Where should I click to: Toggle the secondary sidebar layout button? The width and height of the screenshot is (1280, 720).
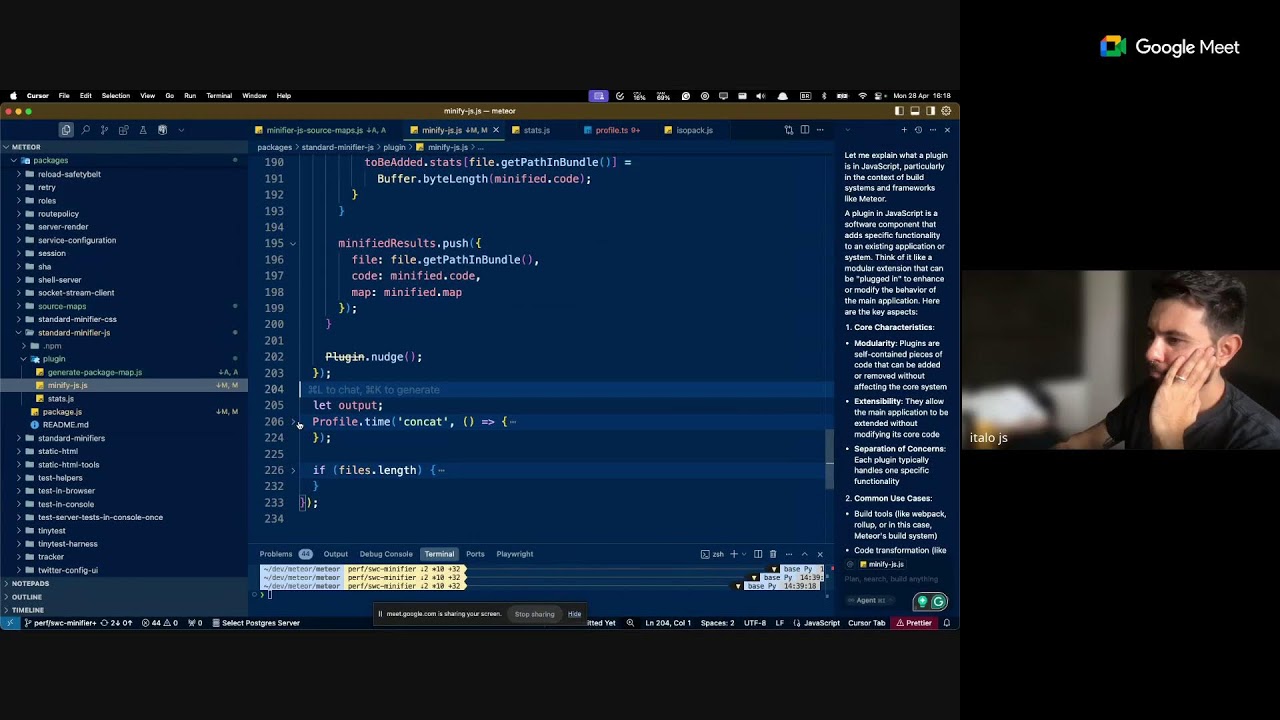coord(930,111)
